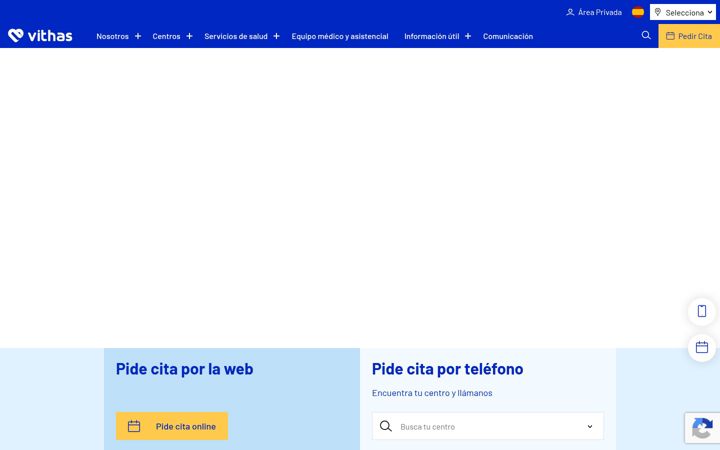Click the Pide cita por la web heading

coord(184,369)
